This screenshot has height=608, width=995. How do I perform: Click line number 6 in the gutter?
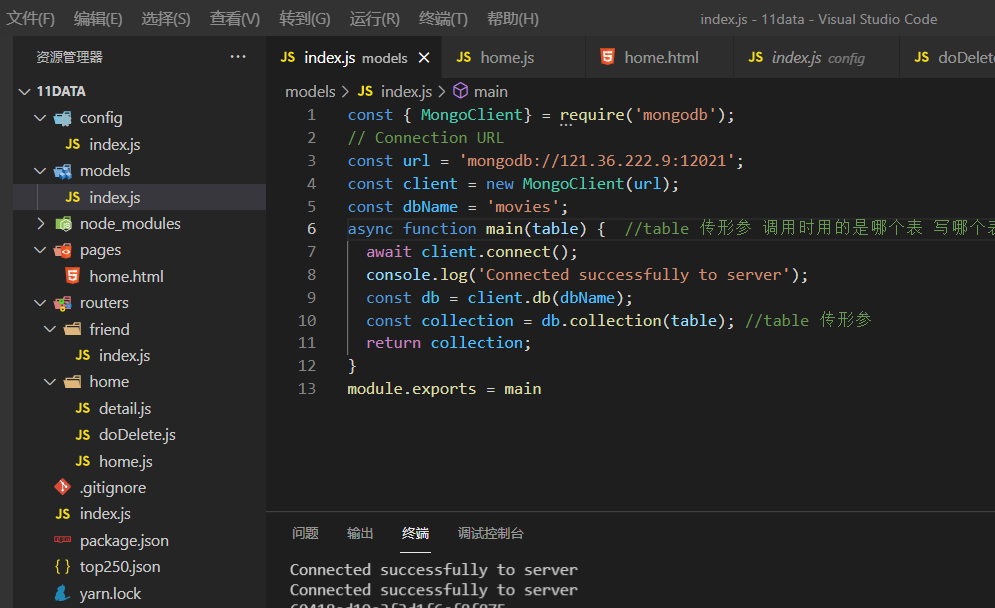[311, 228]
